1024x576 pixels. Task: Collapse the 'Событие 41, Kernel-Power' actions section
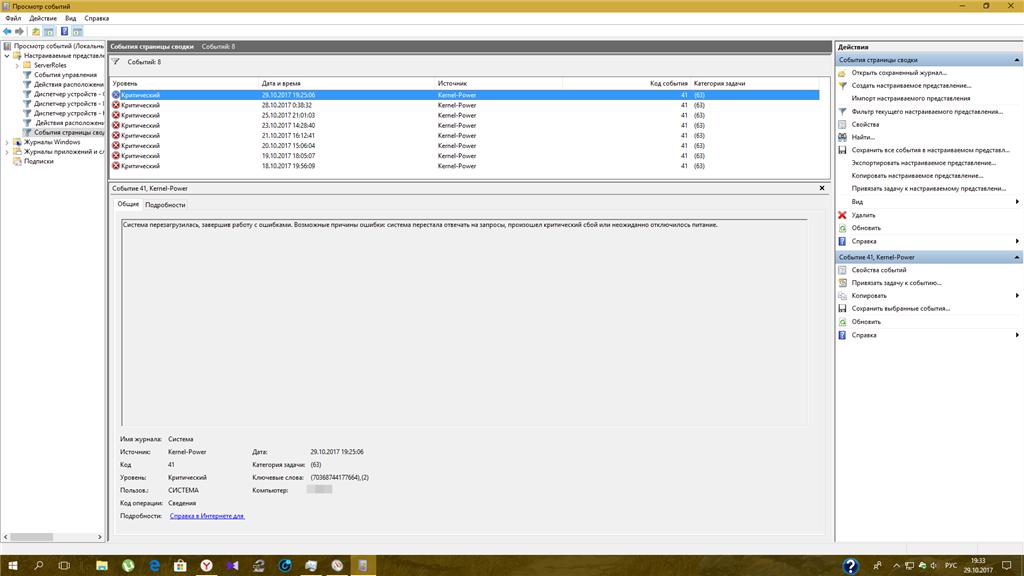(1017, 257)
